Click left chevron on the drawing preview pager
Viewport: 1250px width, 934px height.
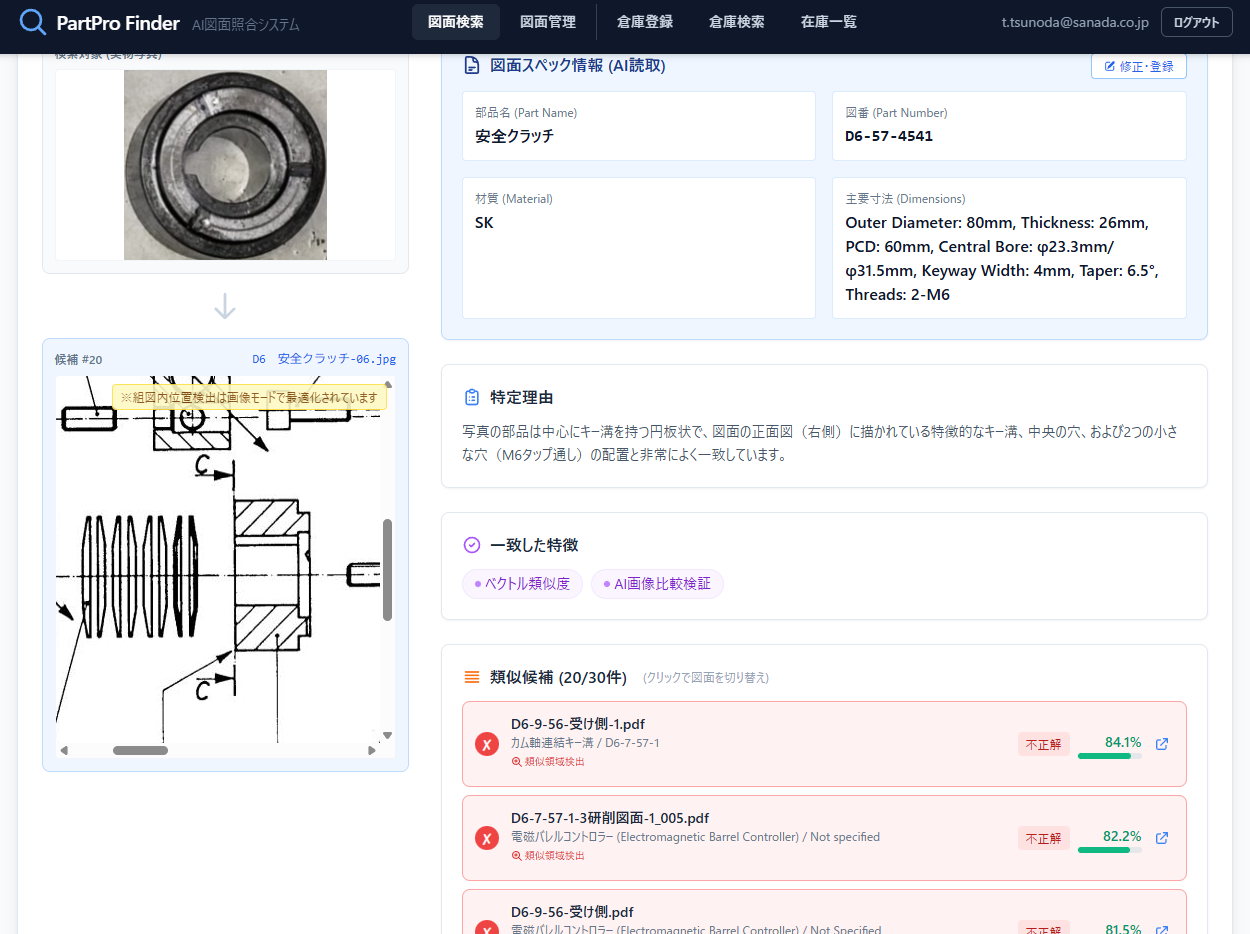click(x=64, y=748)
